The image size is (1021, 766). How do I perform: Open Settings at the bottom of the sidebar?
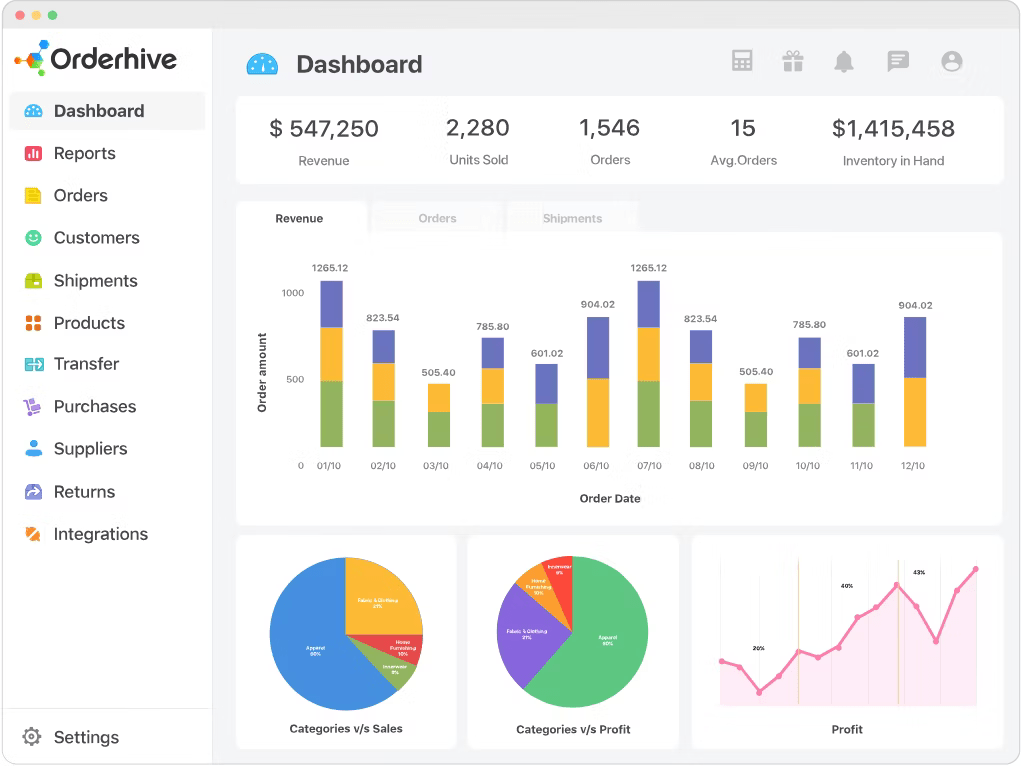click(85, 737)
